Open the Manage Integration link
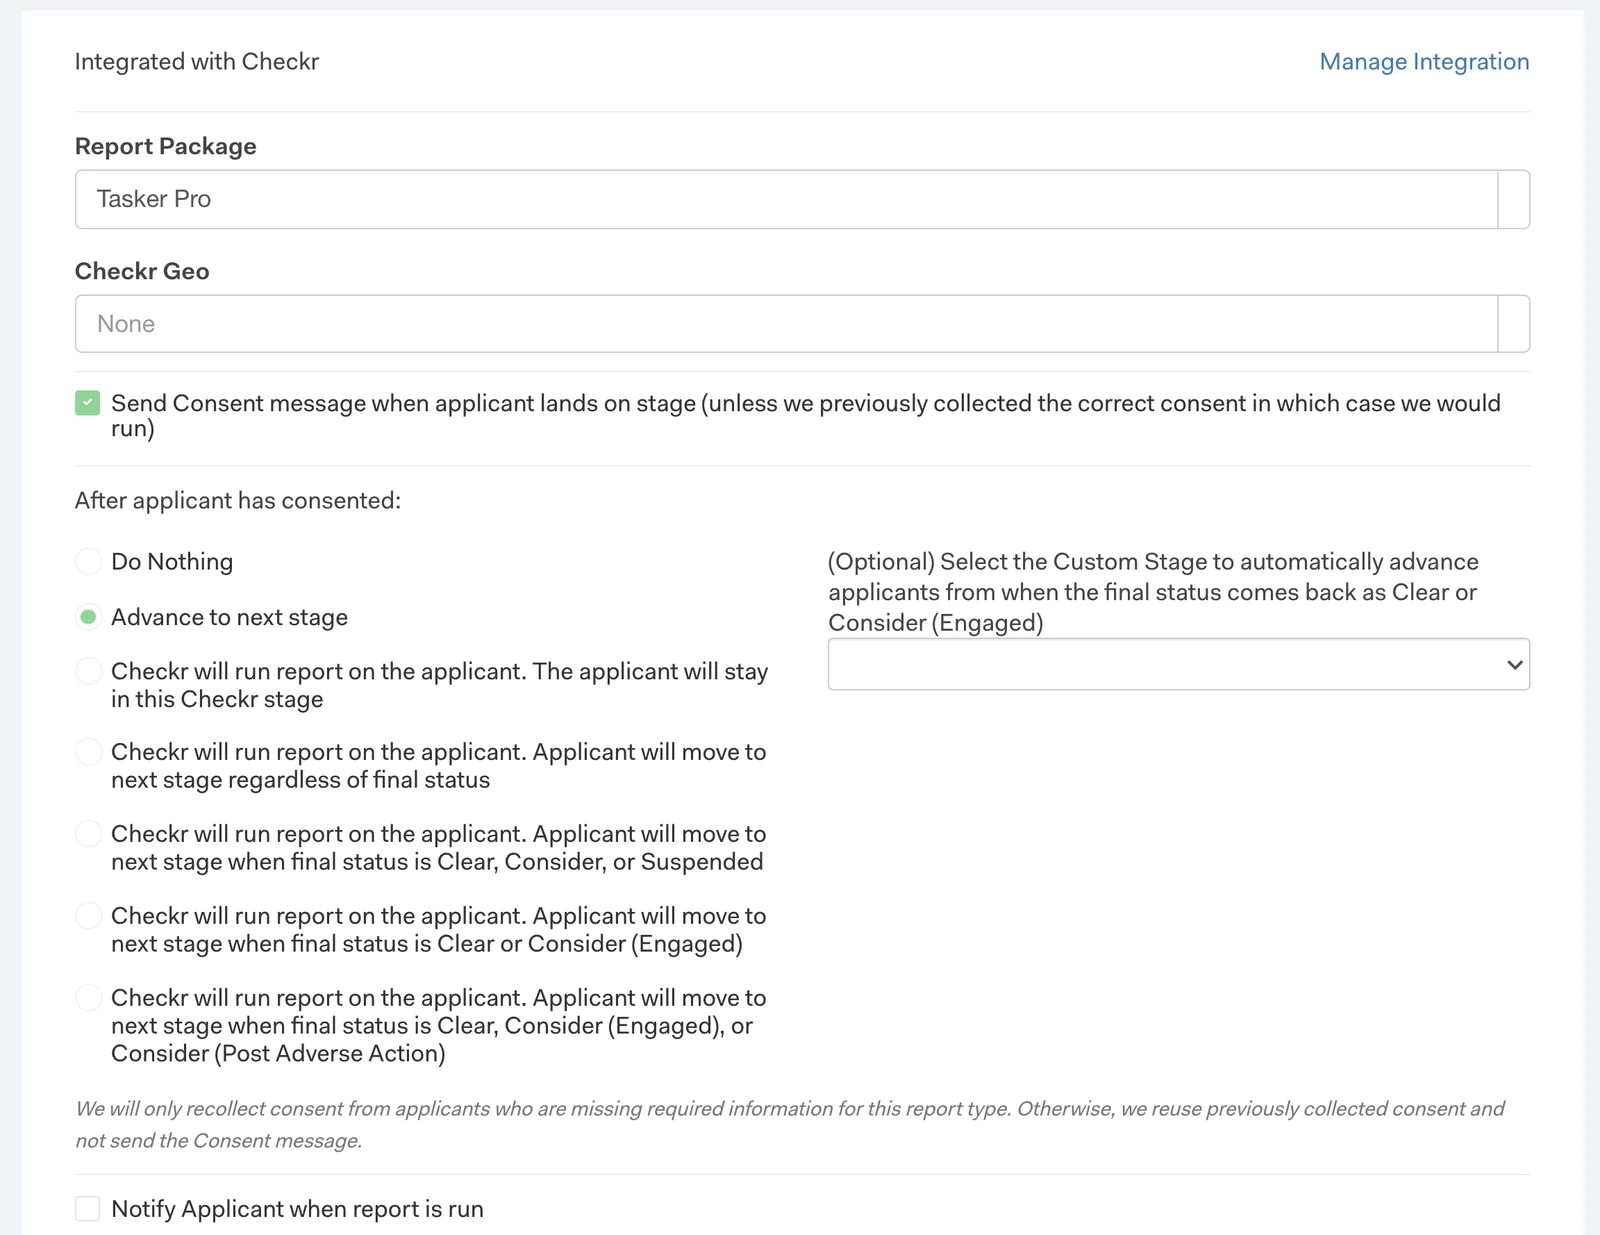Image resolution: width=1600 pixels, height=1235 pixels. [x=1424, y=62]
